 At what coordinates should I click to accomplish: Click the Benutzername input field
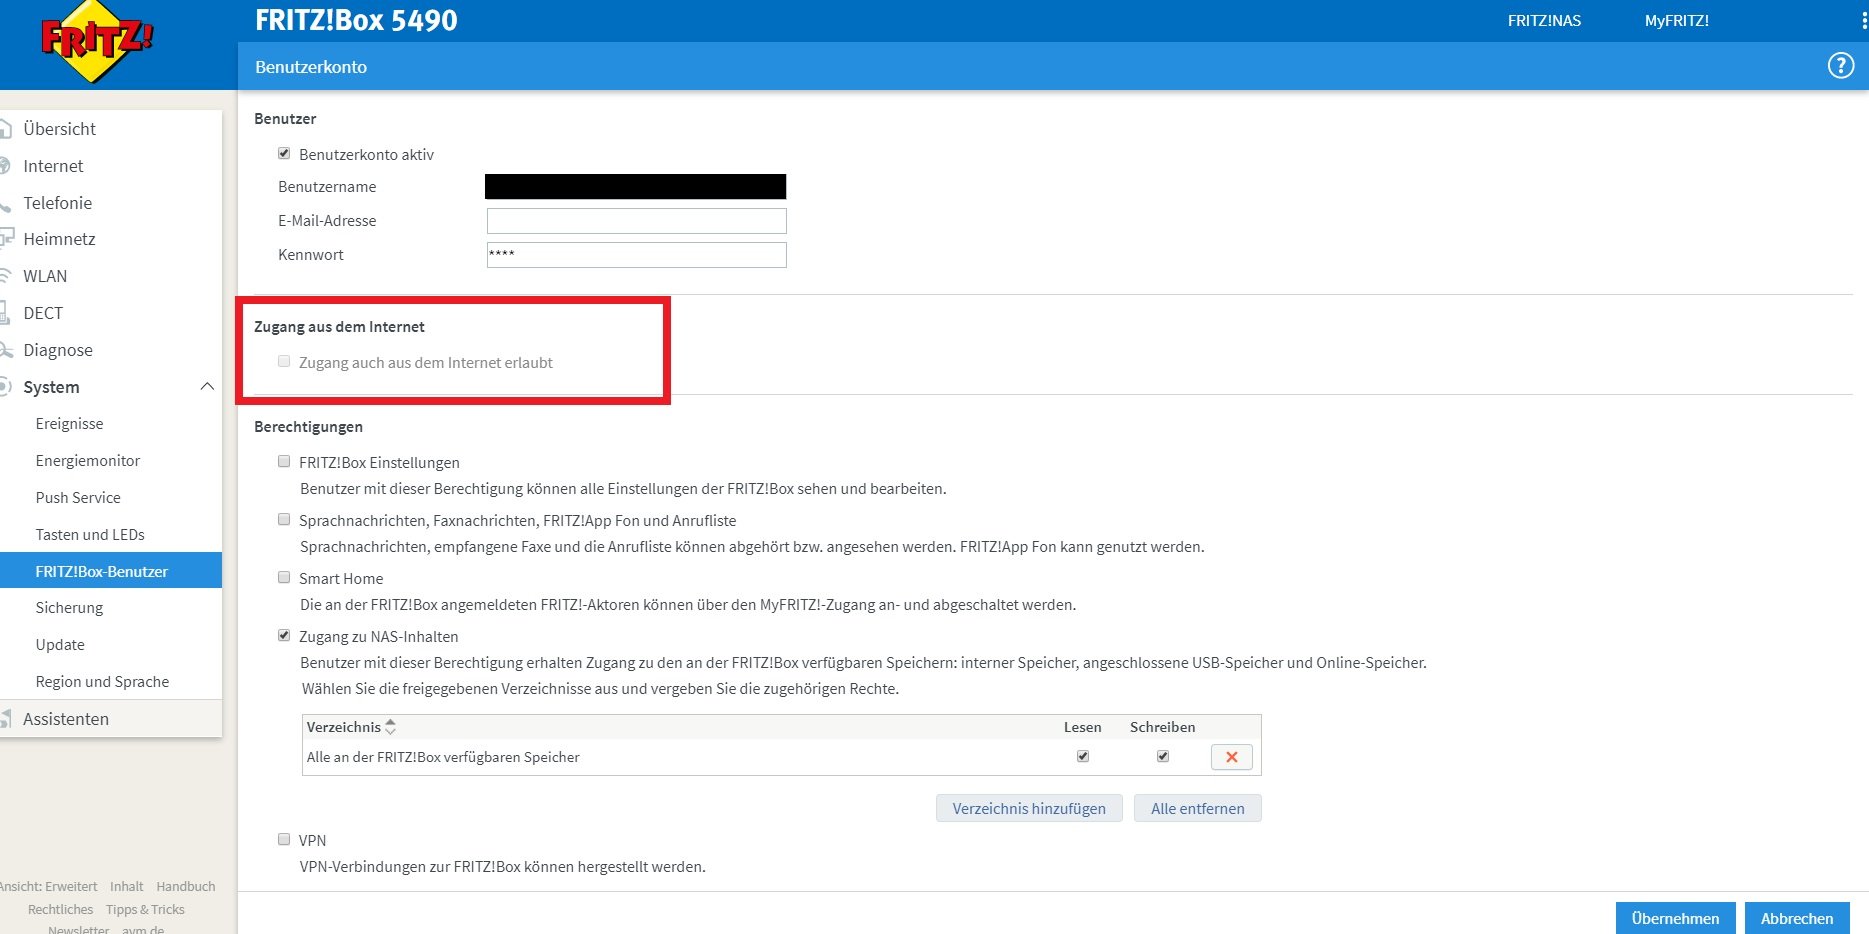click(636, 187)
